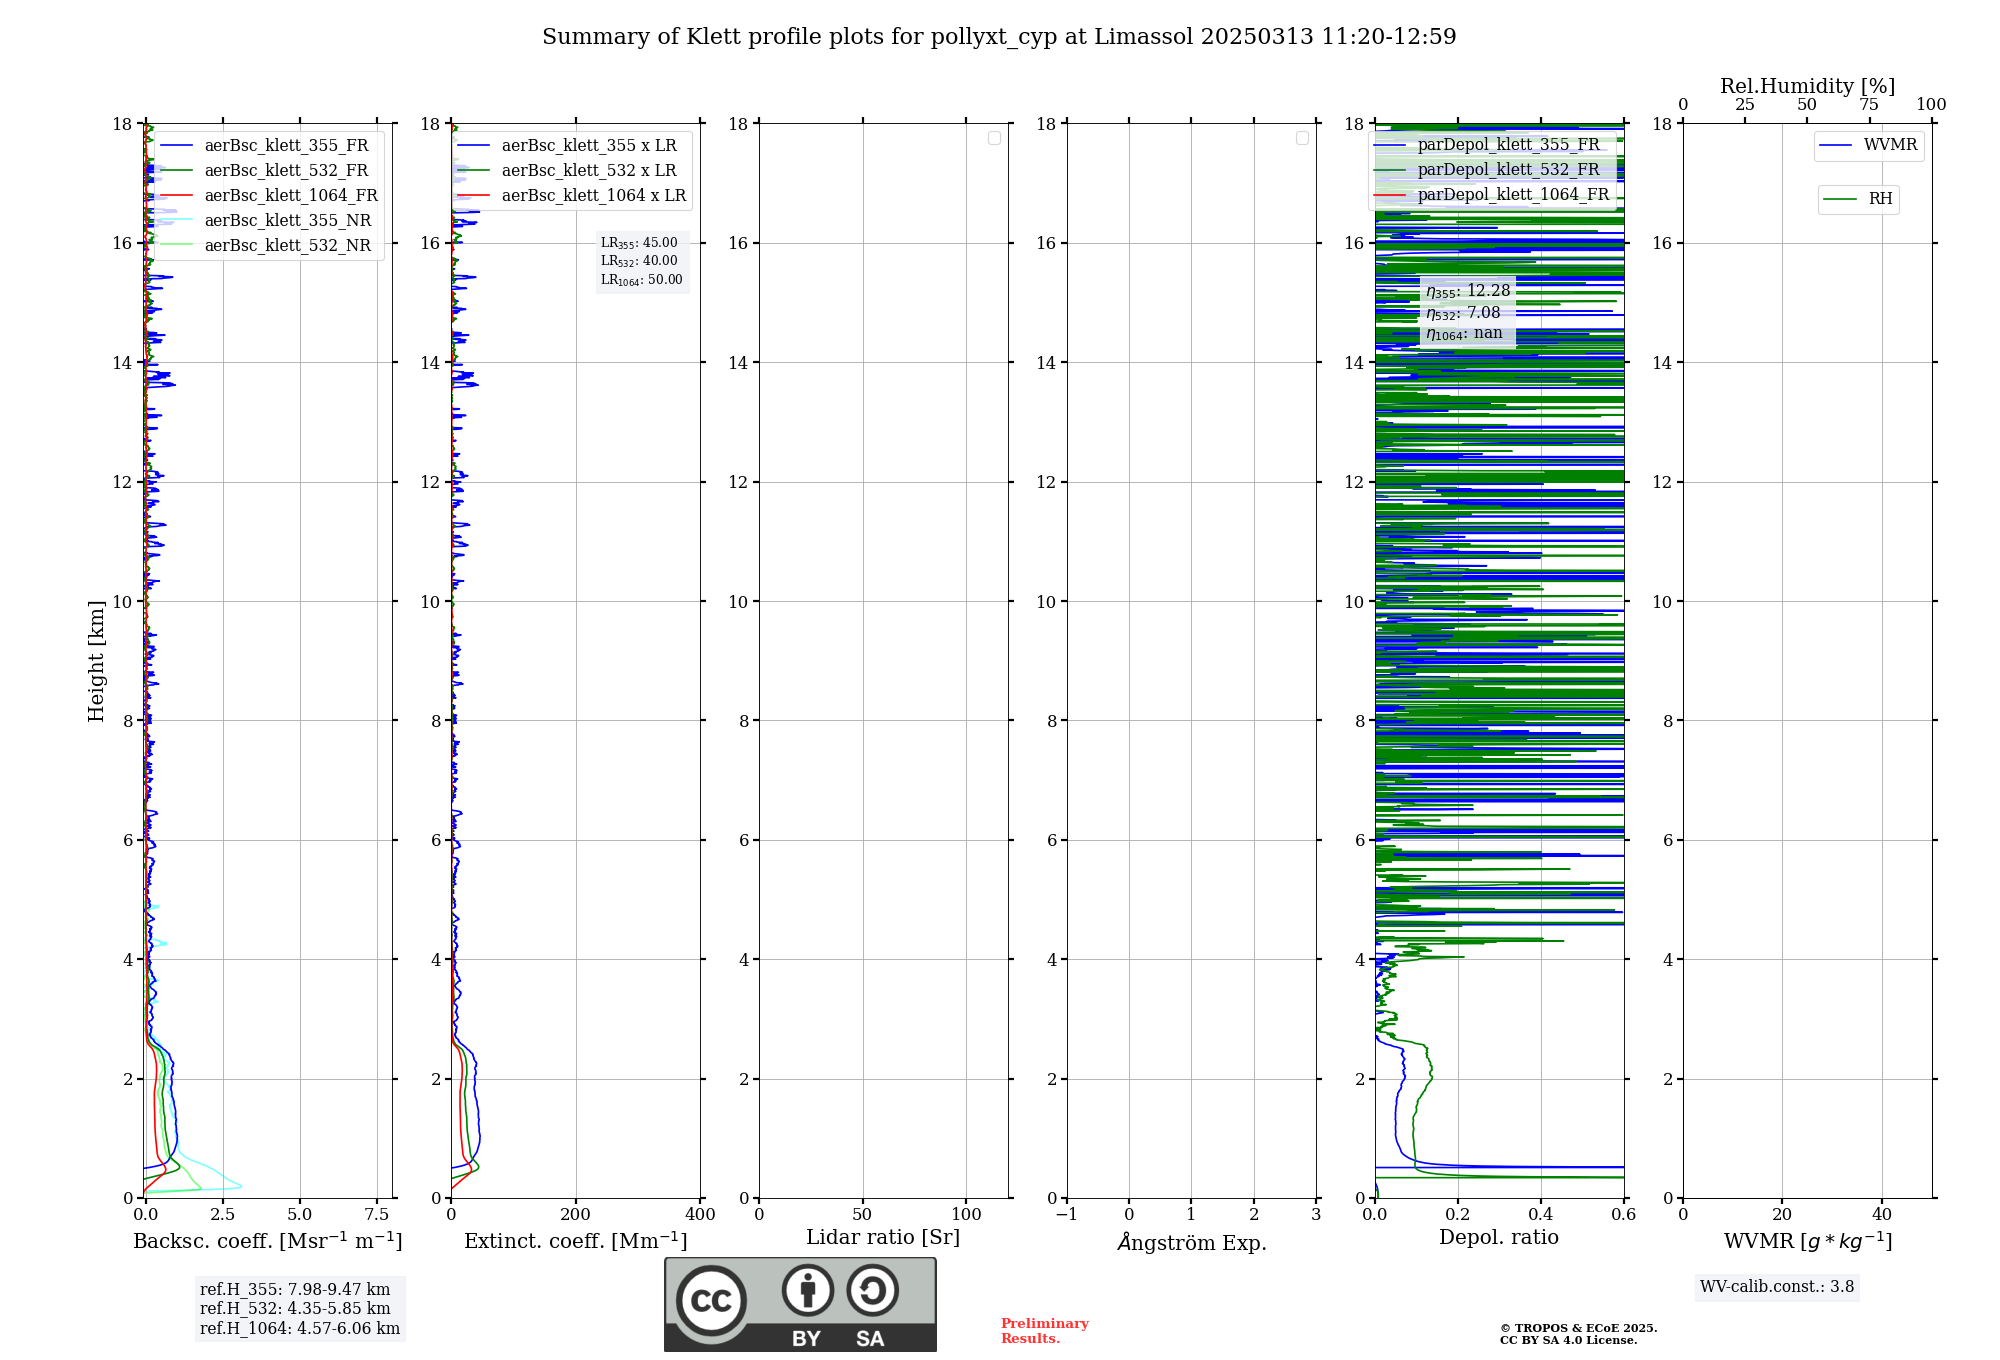Click legend entry parDepol_klett_1064_FR

pyautogui.click(x=1493, y=195)
